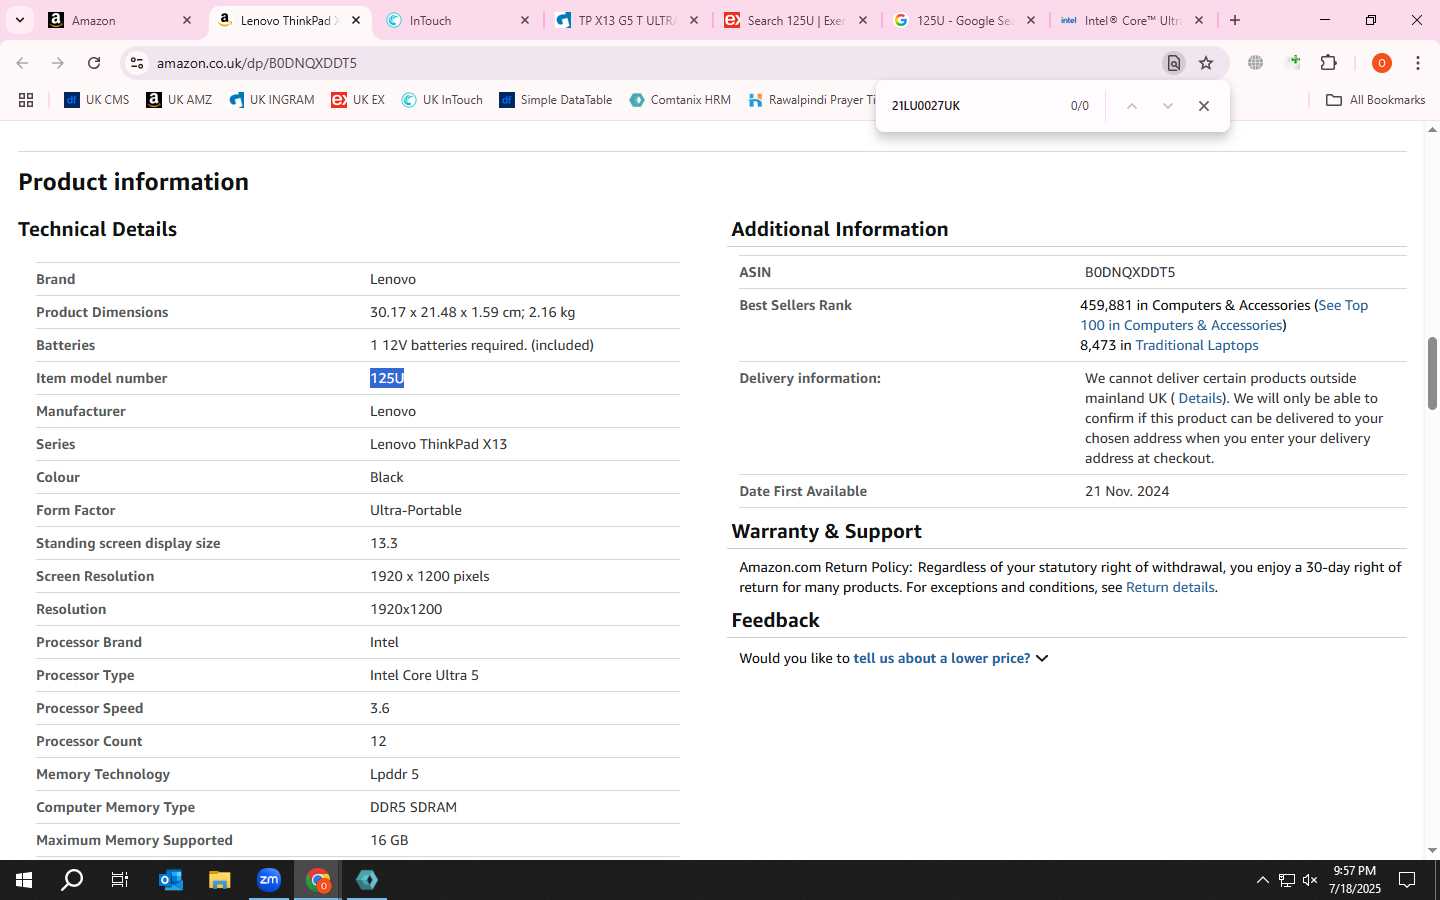Close the Amazon tab
The width and height of the screenshot is (1440, 900).
tap(187, 20)
